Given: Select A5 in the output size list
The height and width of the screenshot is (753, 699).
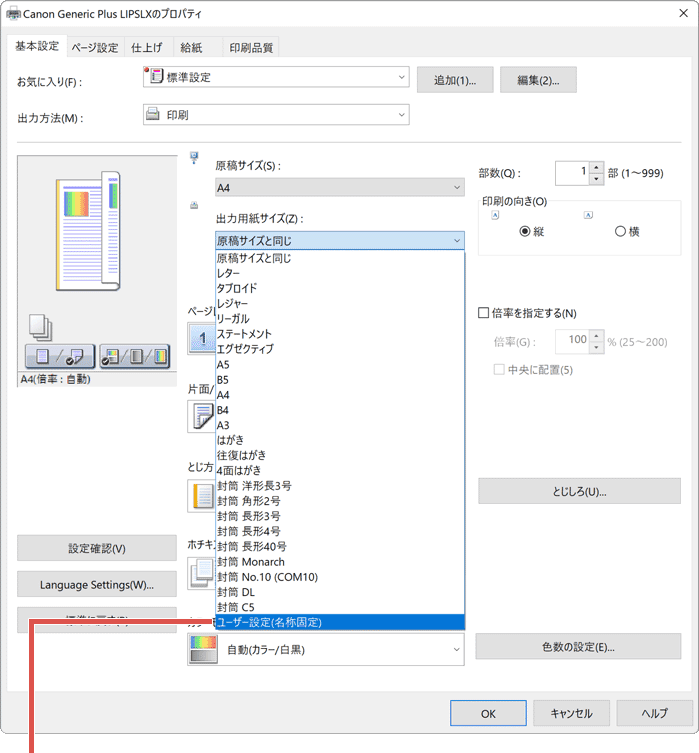Looking at the screenshot, I should [x=340, y=364].
